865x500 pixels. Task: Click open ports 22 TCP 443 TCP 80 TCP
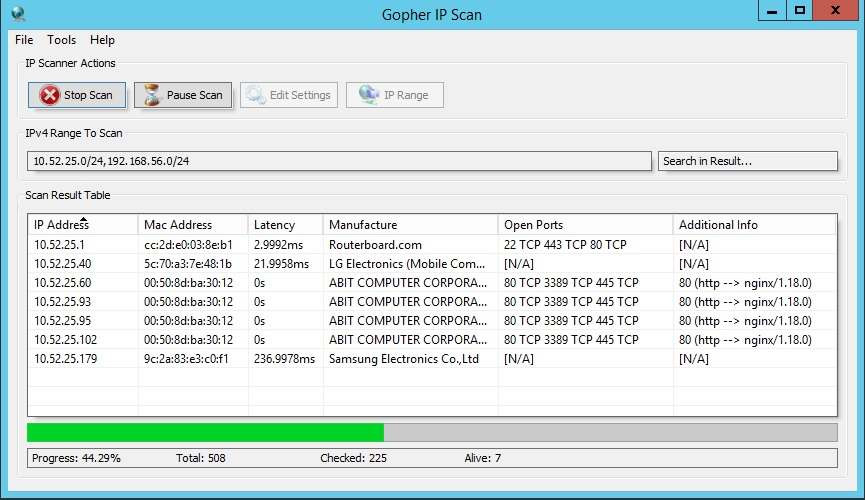point(565,244)
